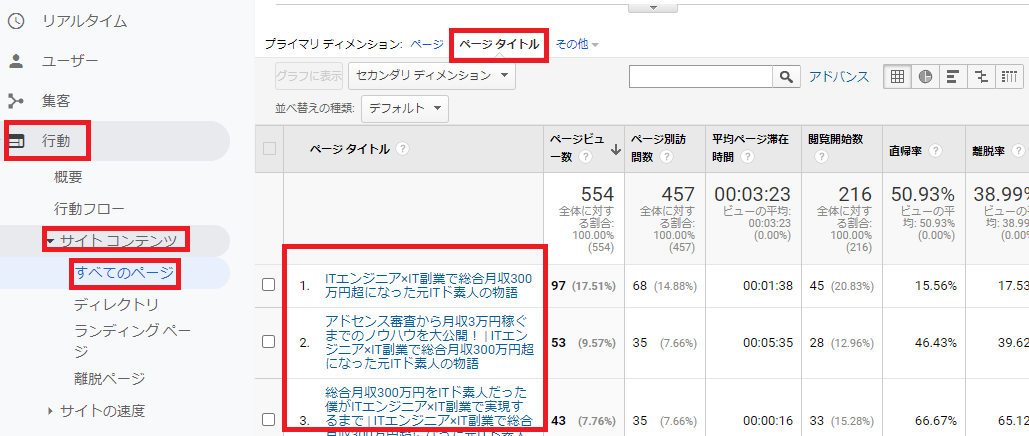Switch to pie chart view icon
The width and height of the screenshot is (1029, 436).
pos(925,76)
